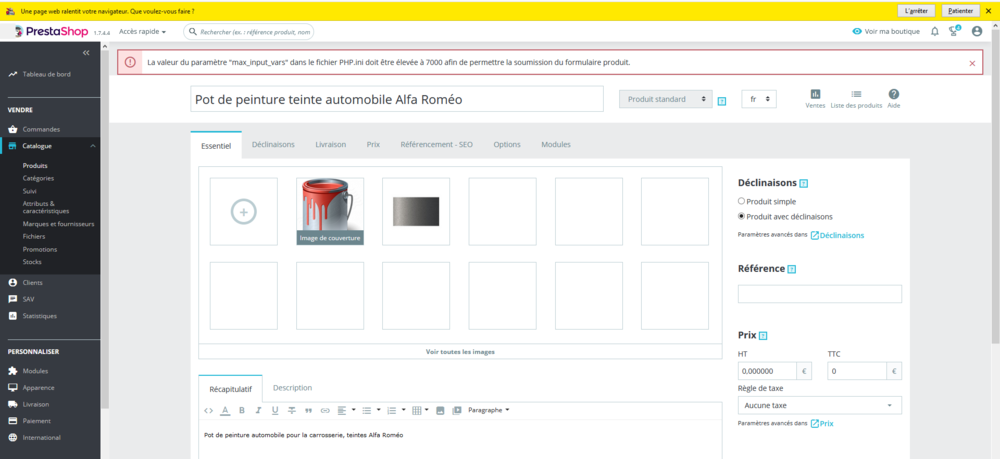Viewport: 1000px width, 459px height.
Task: Switch to the Prix tab
Action: 373,145
